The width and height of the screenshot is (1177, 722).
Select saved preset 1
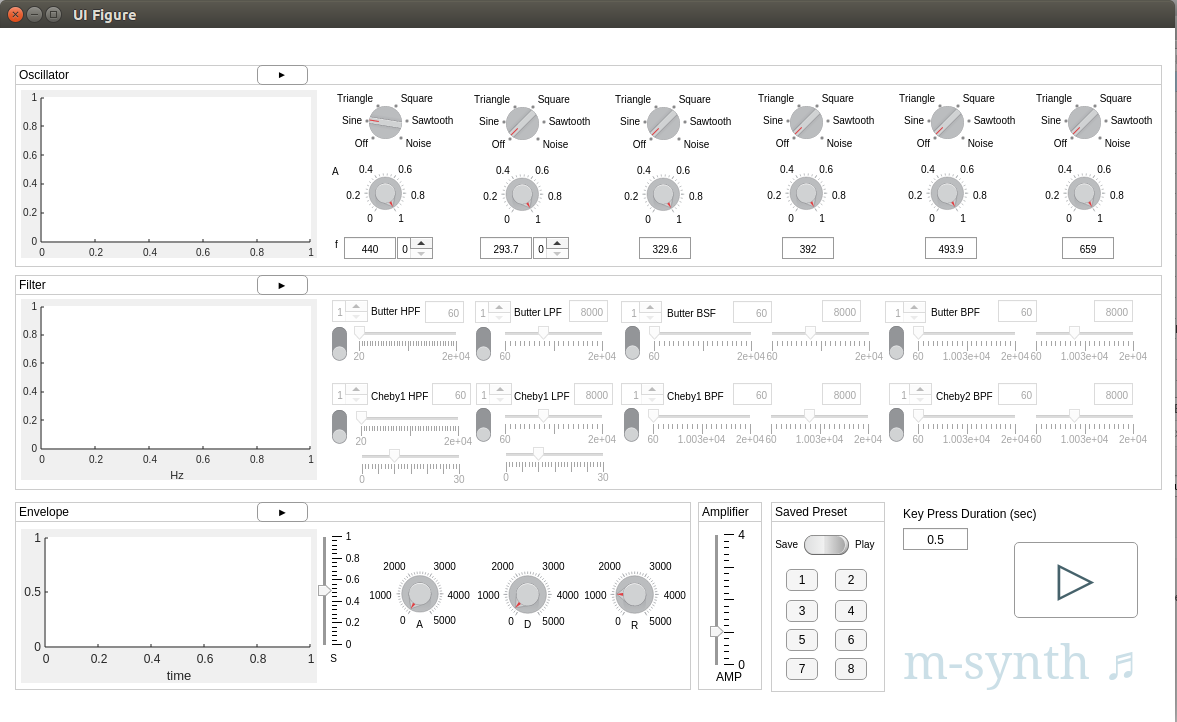(x=802, y=580)
